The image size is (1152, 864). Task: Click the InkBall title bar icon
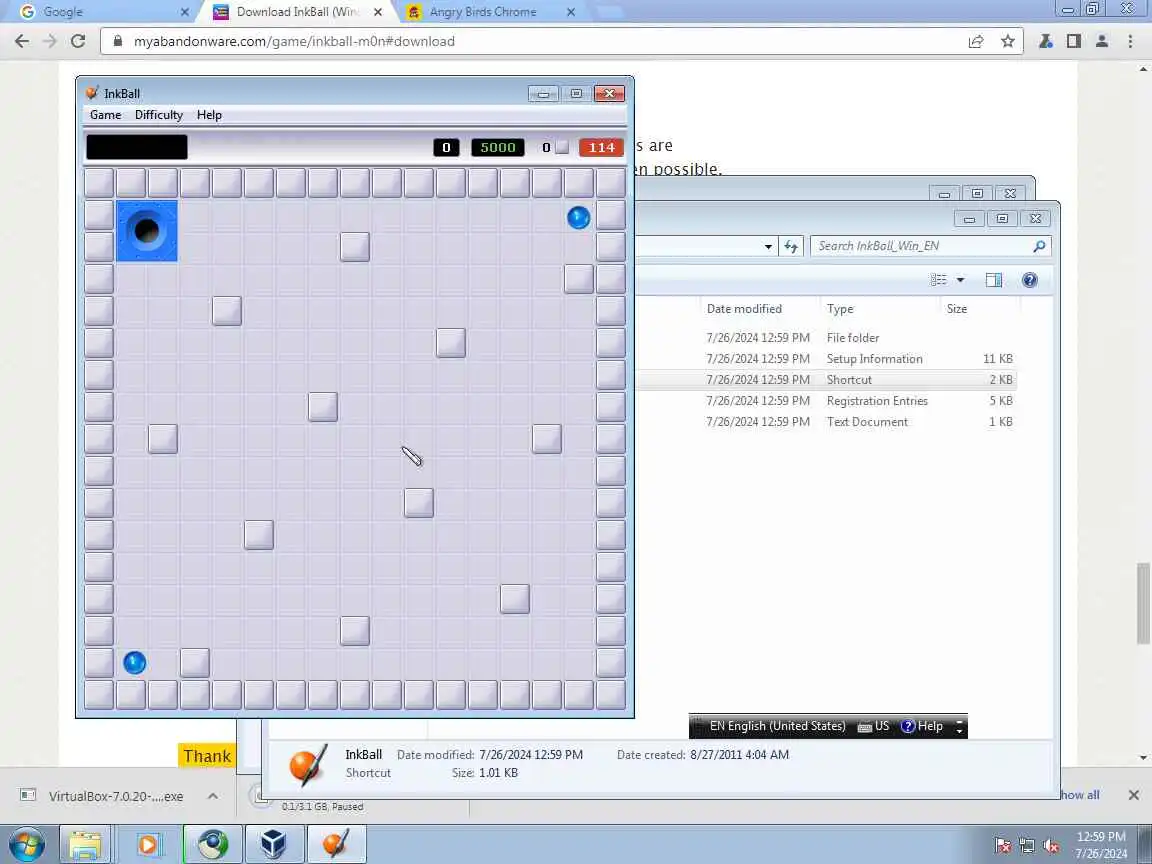(92, 93)
